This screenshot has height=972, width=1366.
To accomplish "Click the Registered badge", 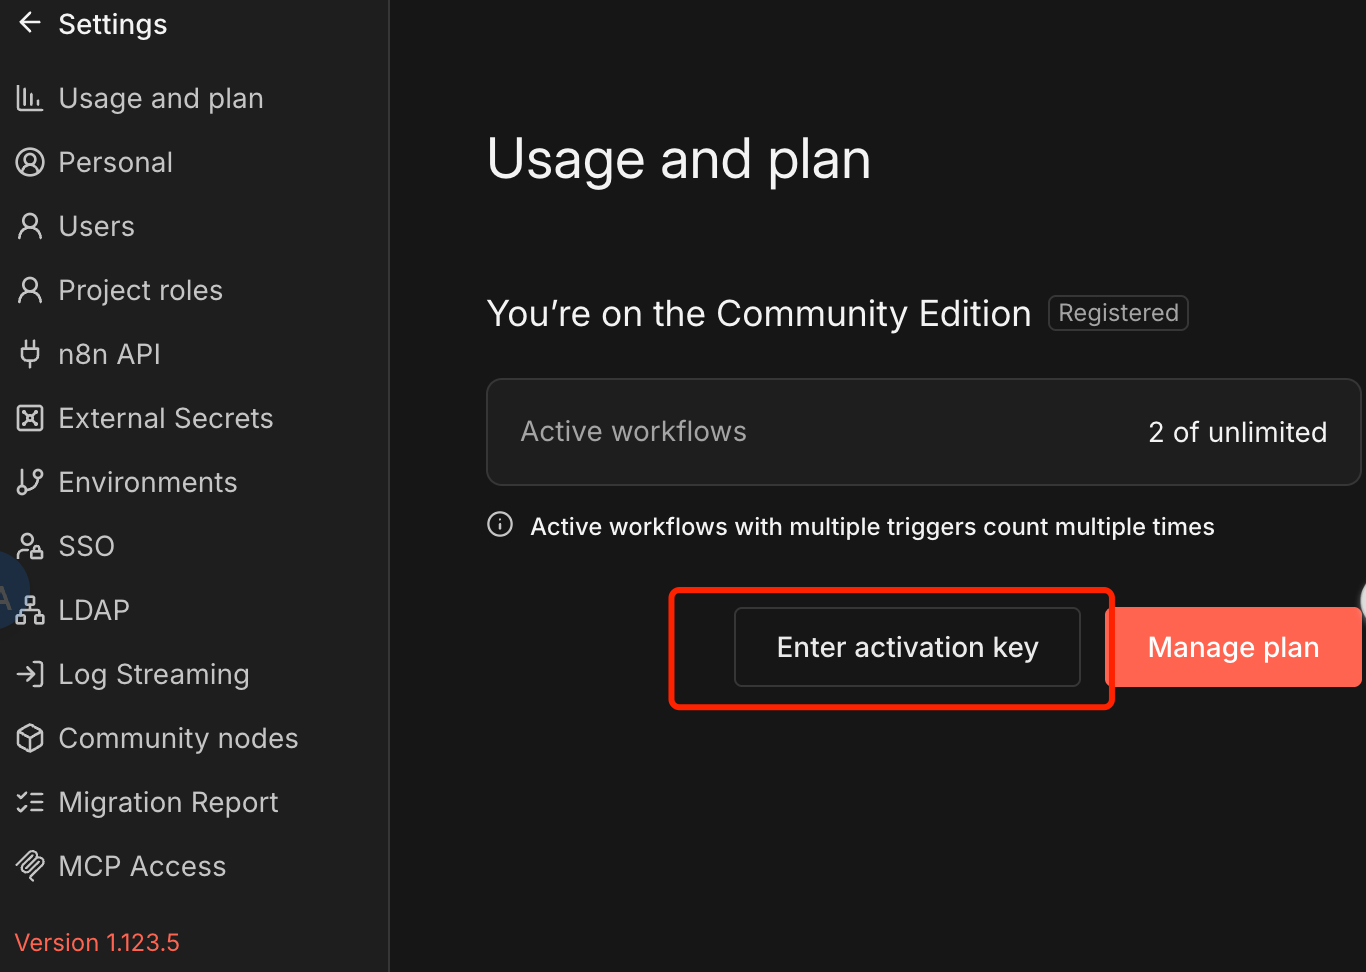I will (x=1118, y=313).
